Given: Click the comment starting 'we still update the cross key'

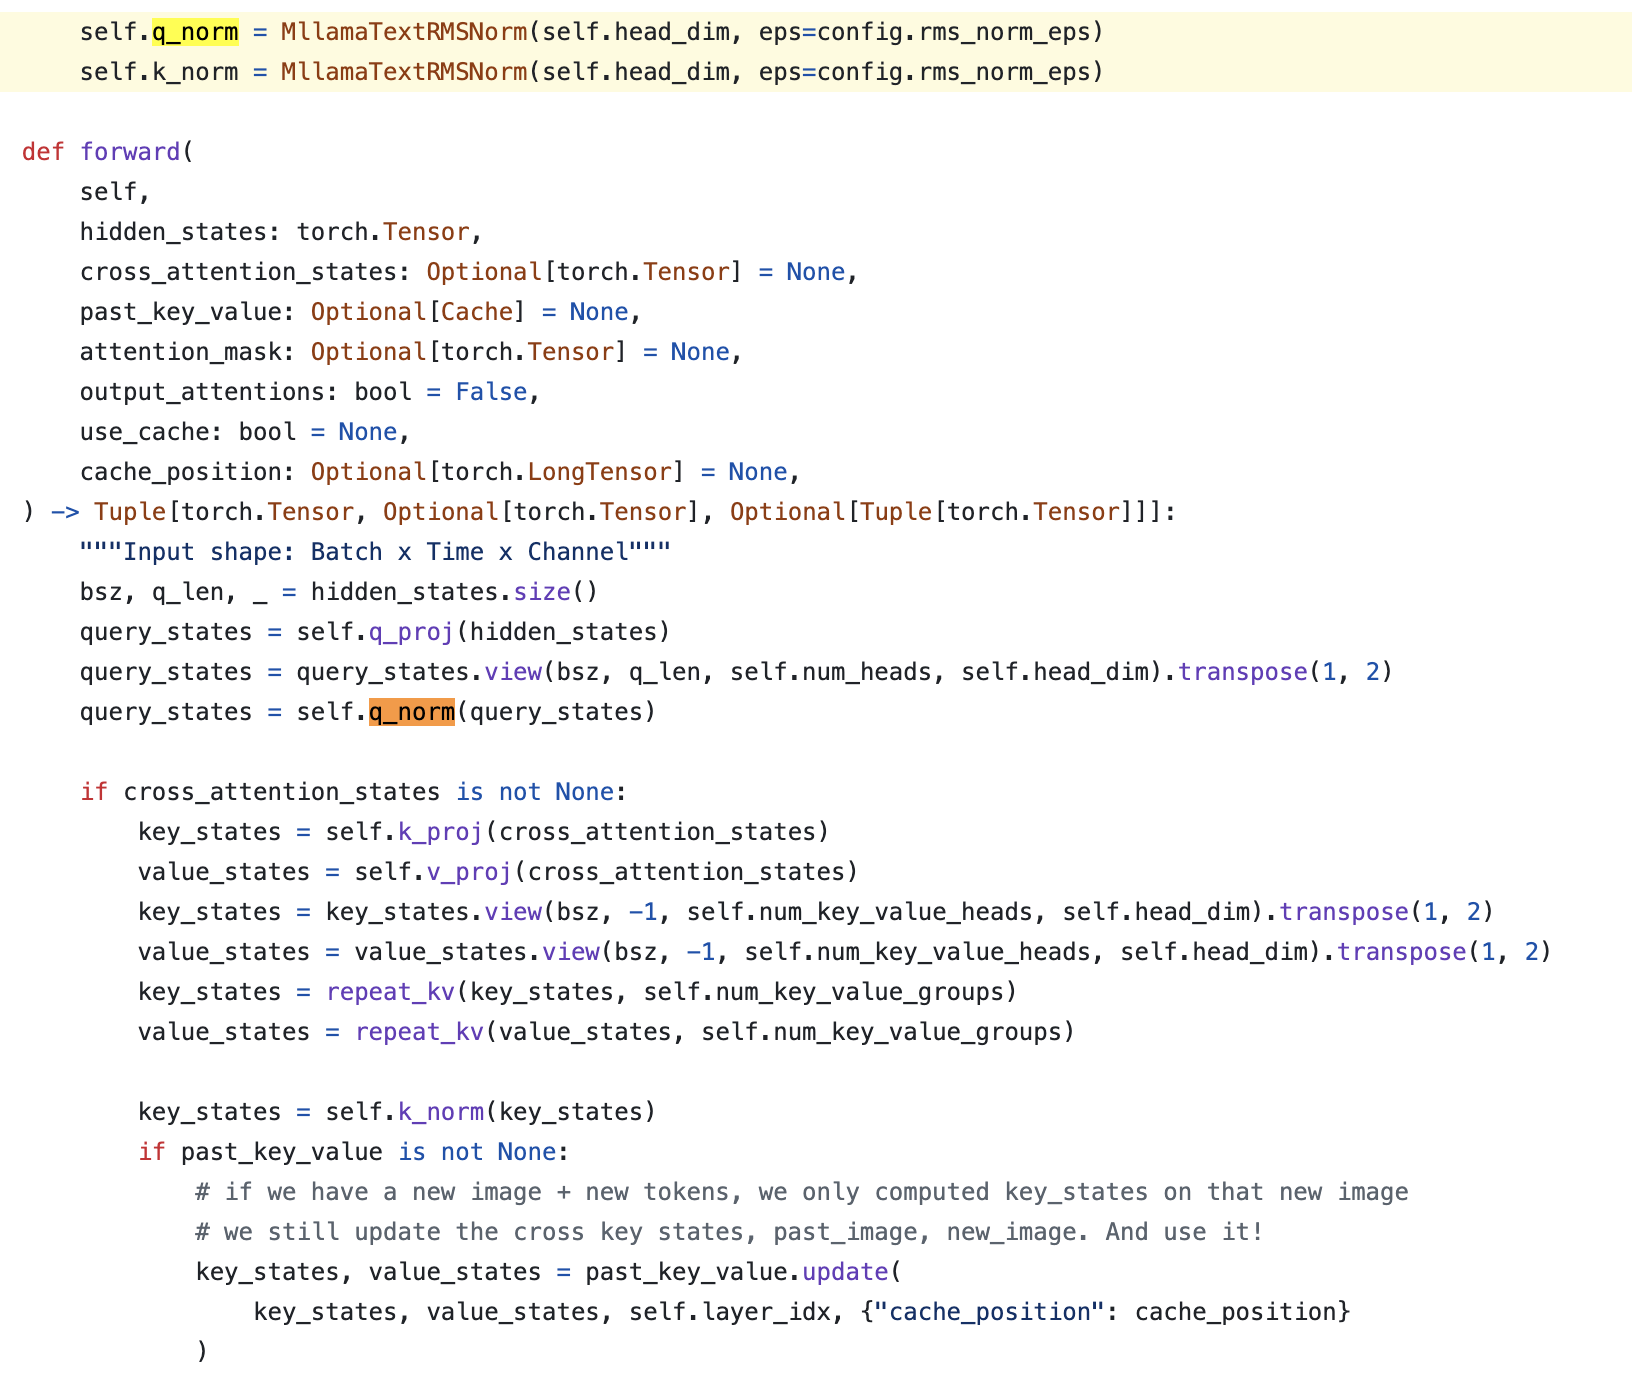Looking at the screenshot, I should (730, 1232).
